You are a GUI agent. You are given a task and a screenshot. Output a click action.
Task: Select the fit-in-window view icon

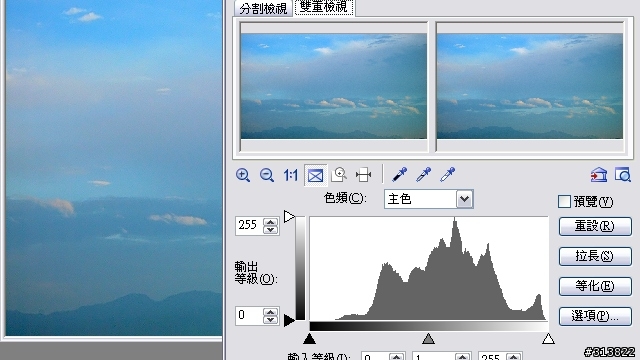(315, 176)
